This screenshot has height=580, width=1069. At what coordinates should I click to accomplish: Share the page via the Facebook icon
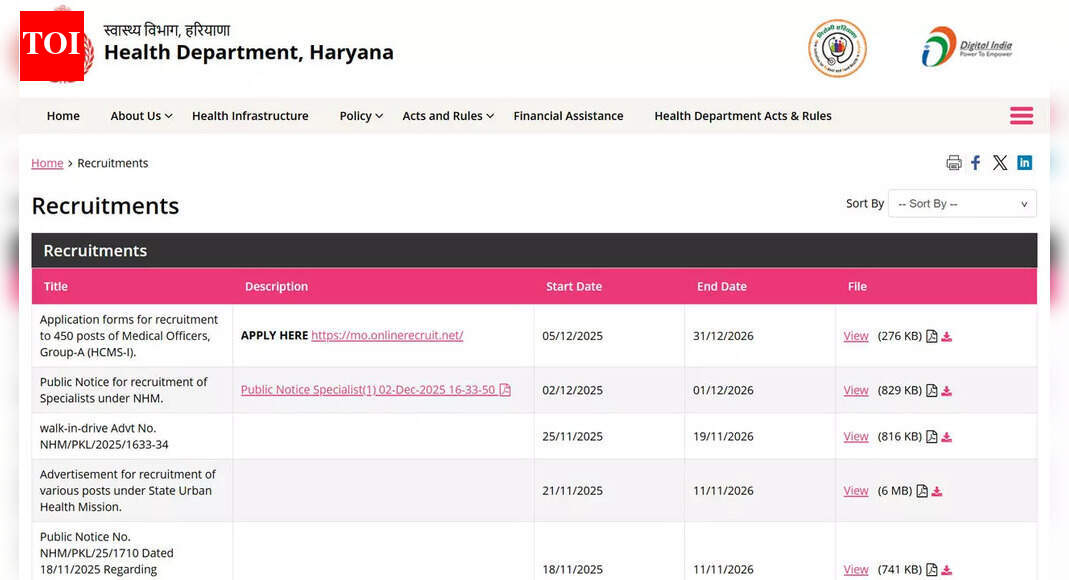(x=976, y=162)
